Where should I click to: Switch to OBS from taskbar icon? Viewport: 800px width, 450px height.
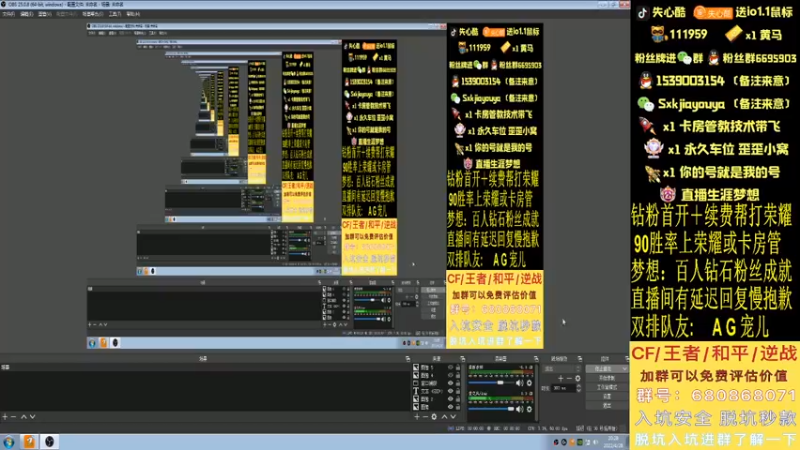tap(49, 442)
